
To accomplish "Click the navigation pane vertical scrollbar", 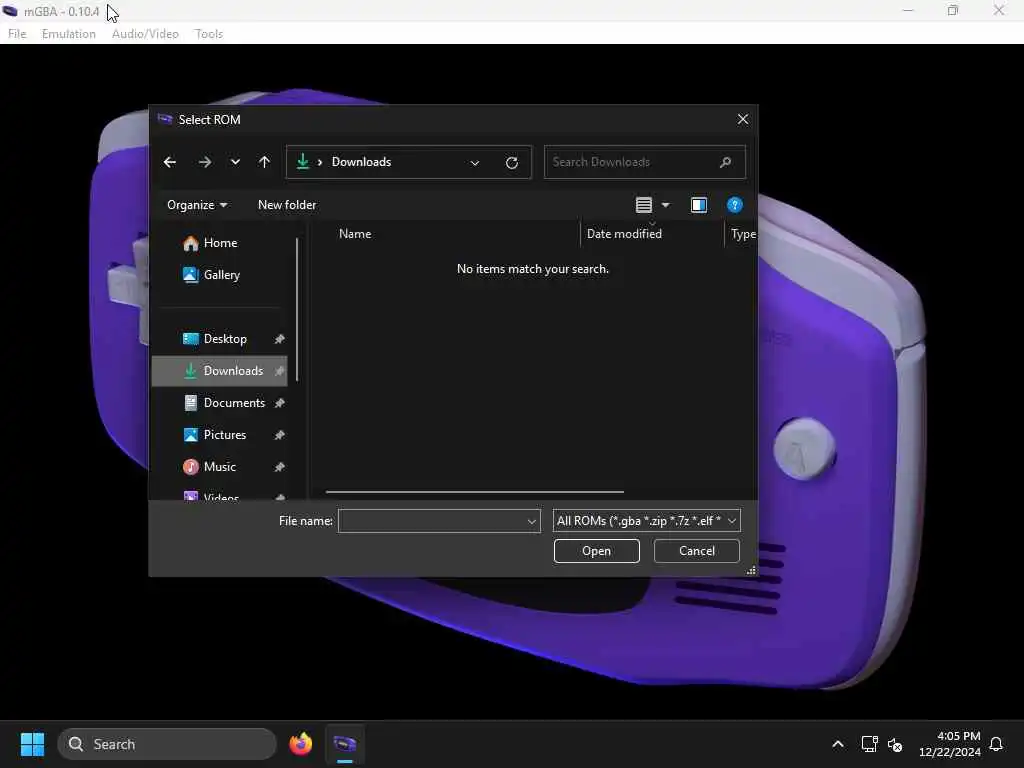I will 297,310.
